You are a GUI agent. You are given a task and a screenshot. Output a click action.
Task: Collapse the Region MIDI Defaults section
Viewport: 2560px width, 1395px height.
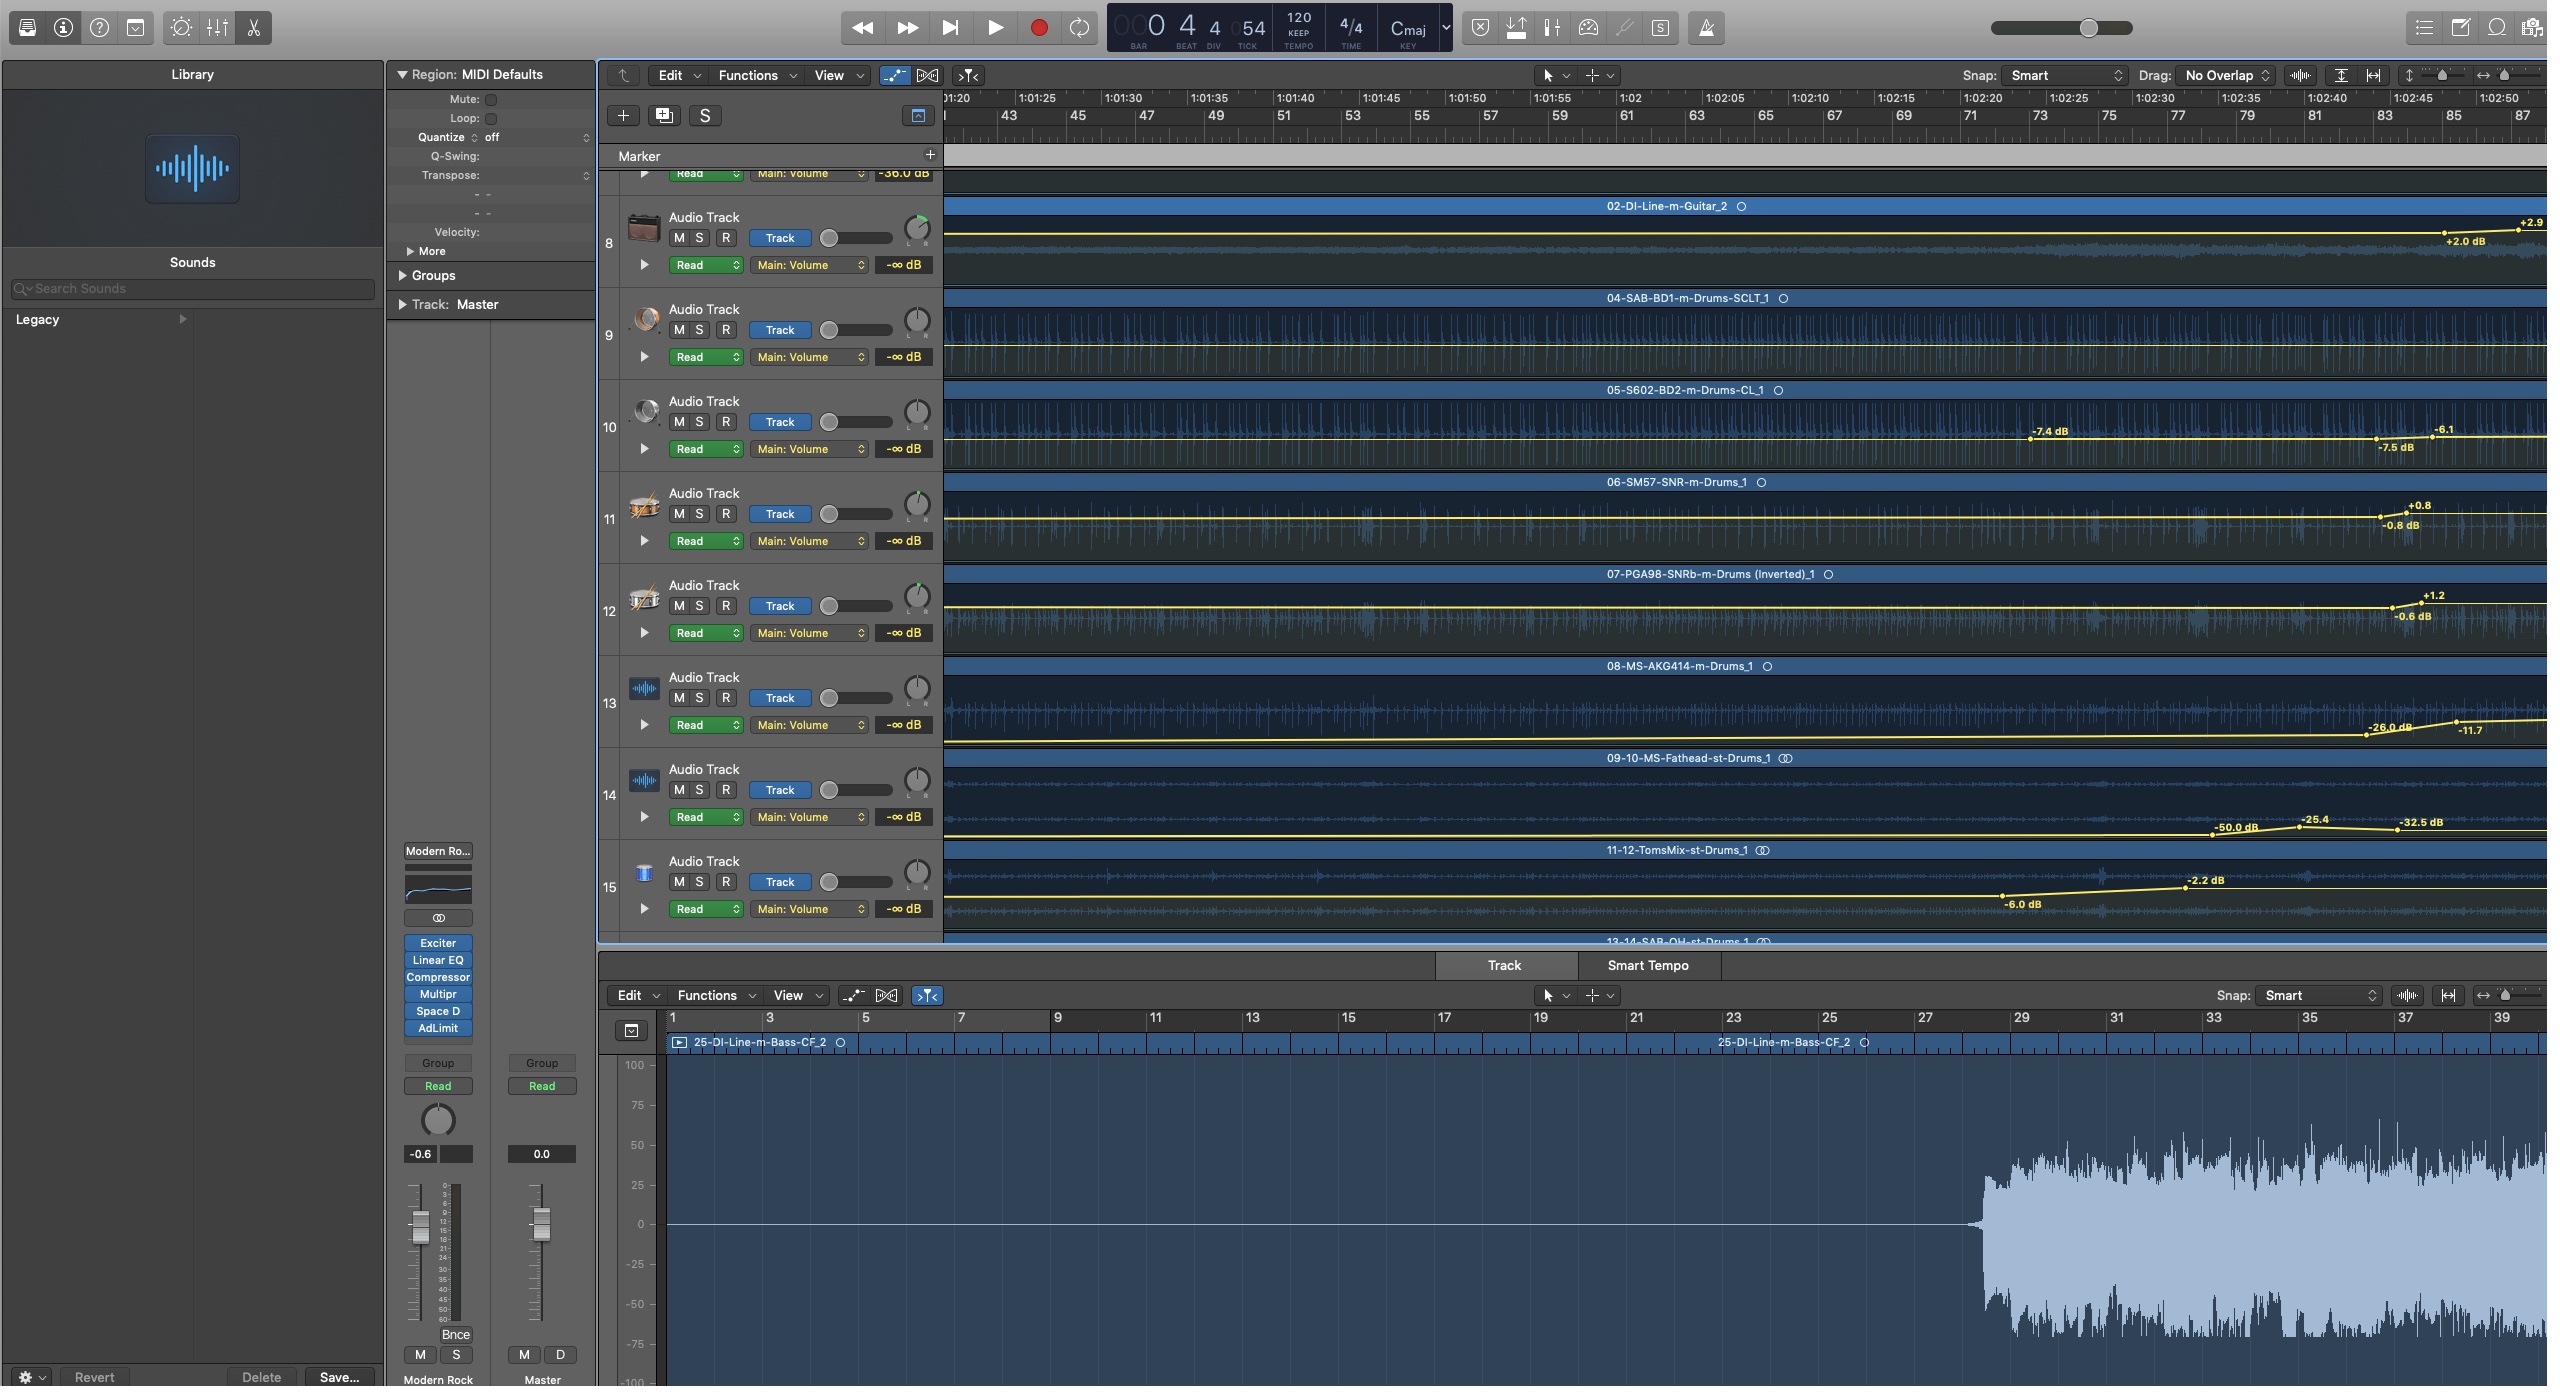point(402,75)
